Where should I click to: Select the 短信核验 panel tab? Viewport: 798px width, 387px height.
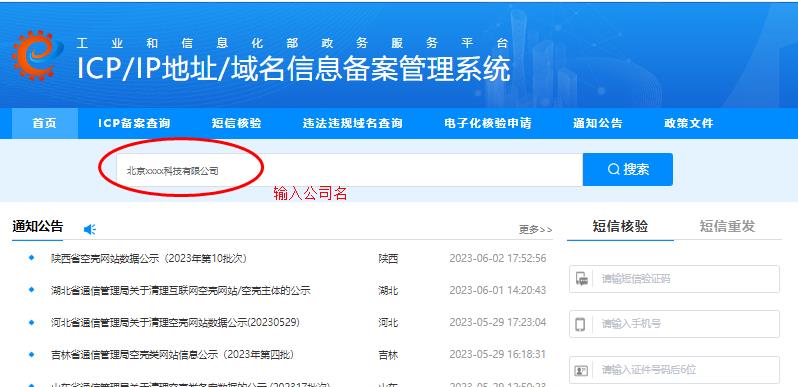click(620, 227)
